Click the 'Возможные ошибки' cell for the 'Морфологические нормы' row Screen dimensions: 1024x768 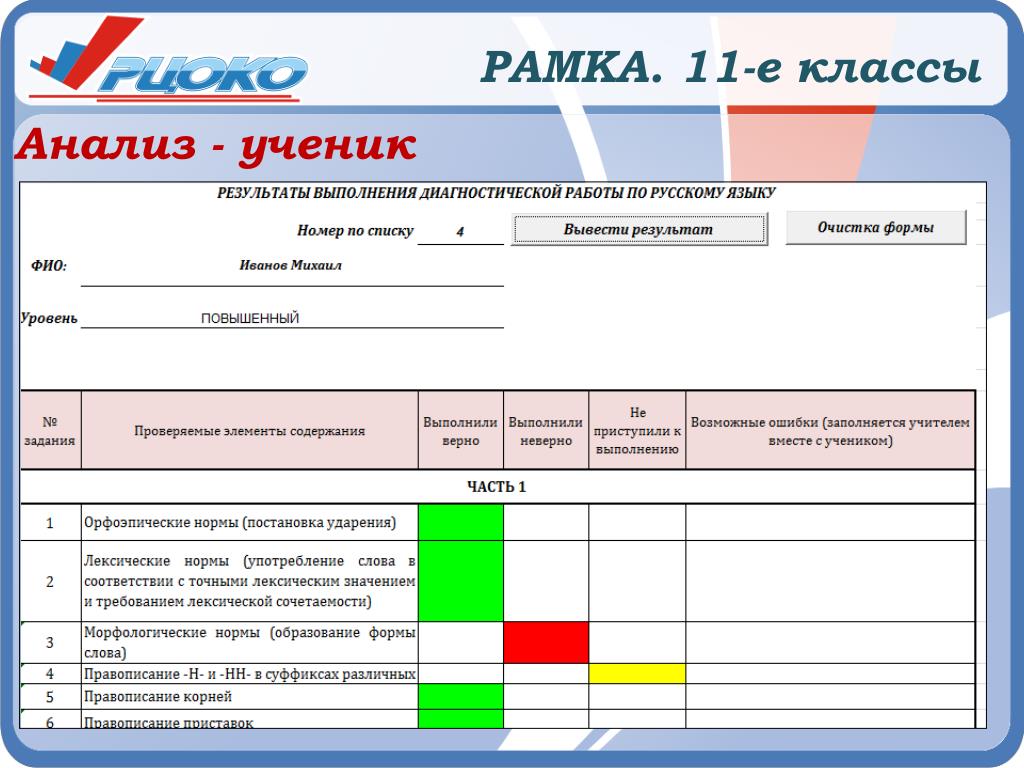tap(830, 643)
